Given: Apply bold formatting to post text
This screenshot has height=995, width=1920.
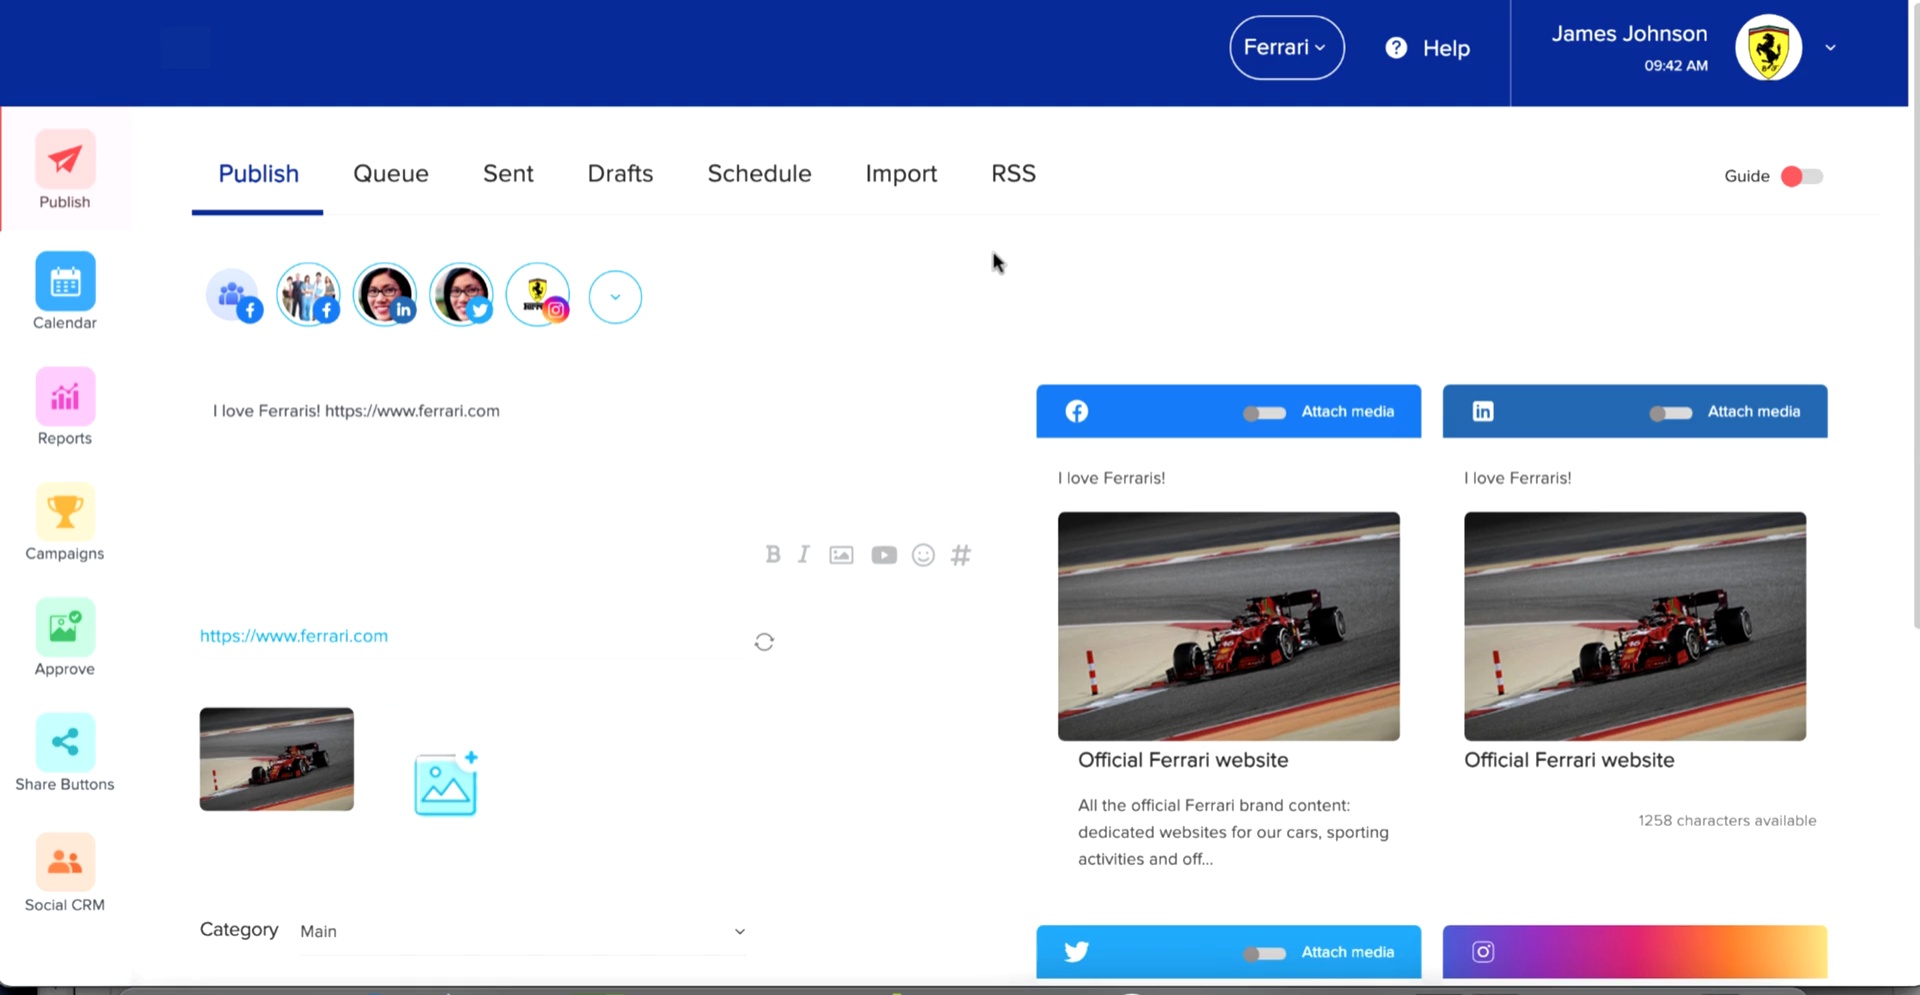Looking at the screenshot, I should (772, 554).
